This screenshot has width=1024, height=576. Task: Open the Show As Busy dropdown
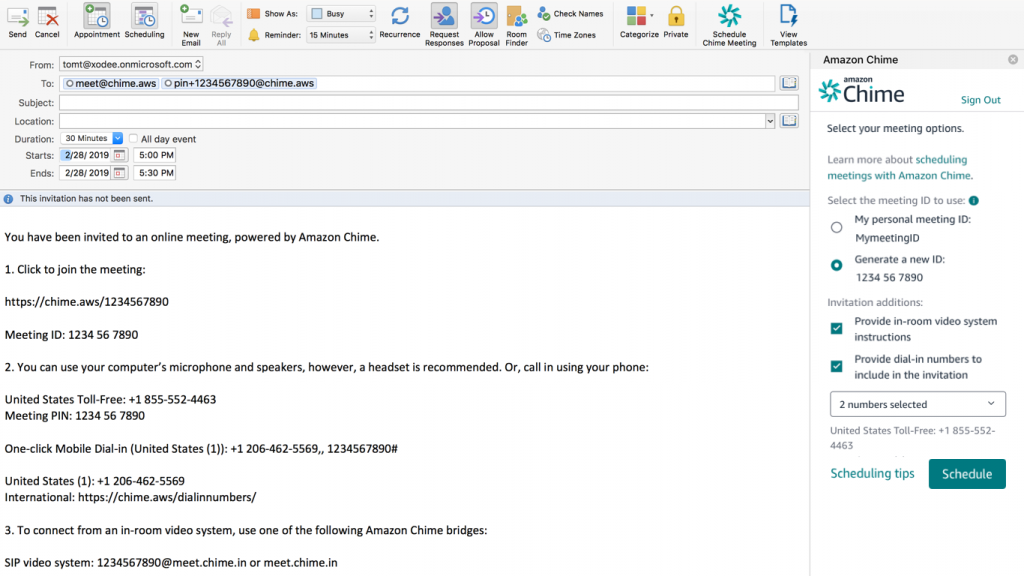click(341, 14)
